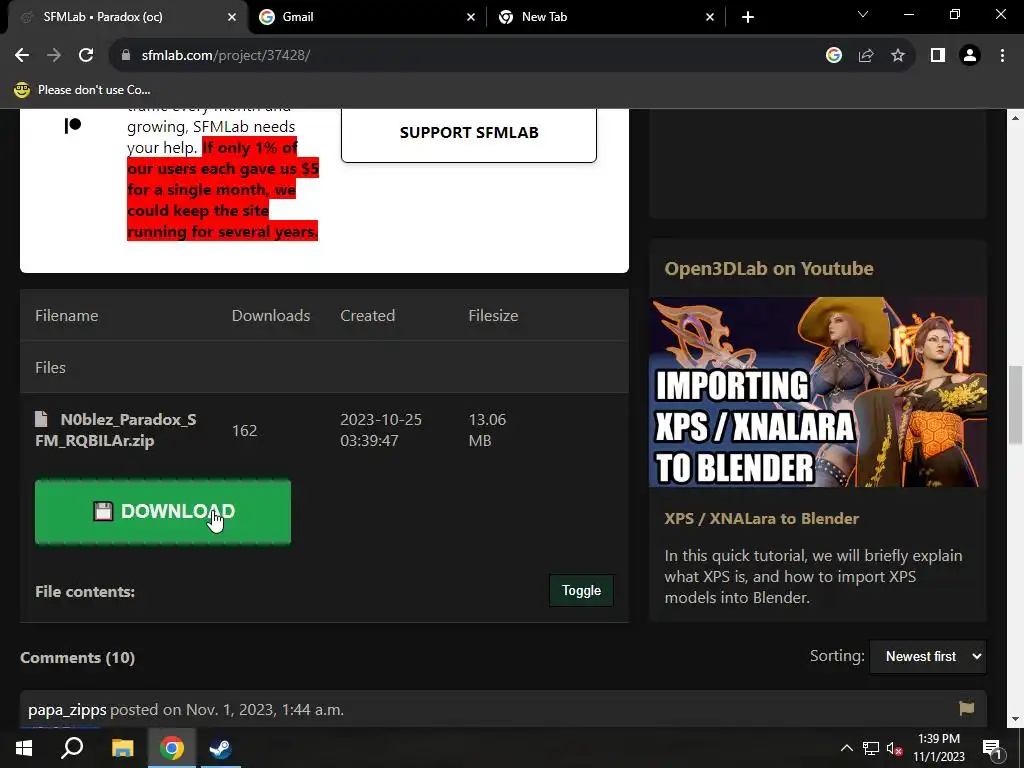
Task: Click the file icon beside N0blez_Paradox zip
Action: [x=41, y=419]
